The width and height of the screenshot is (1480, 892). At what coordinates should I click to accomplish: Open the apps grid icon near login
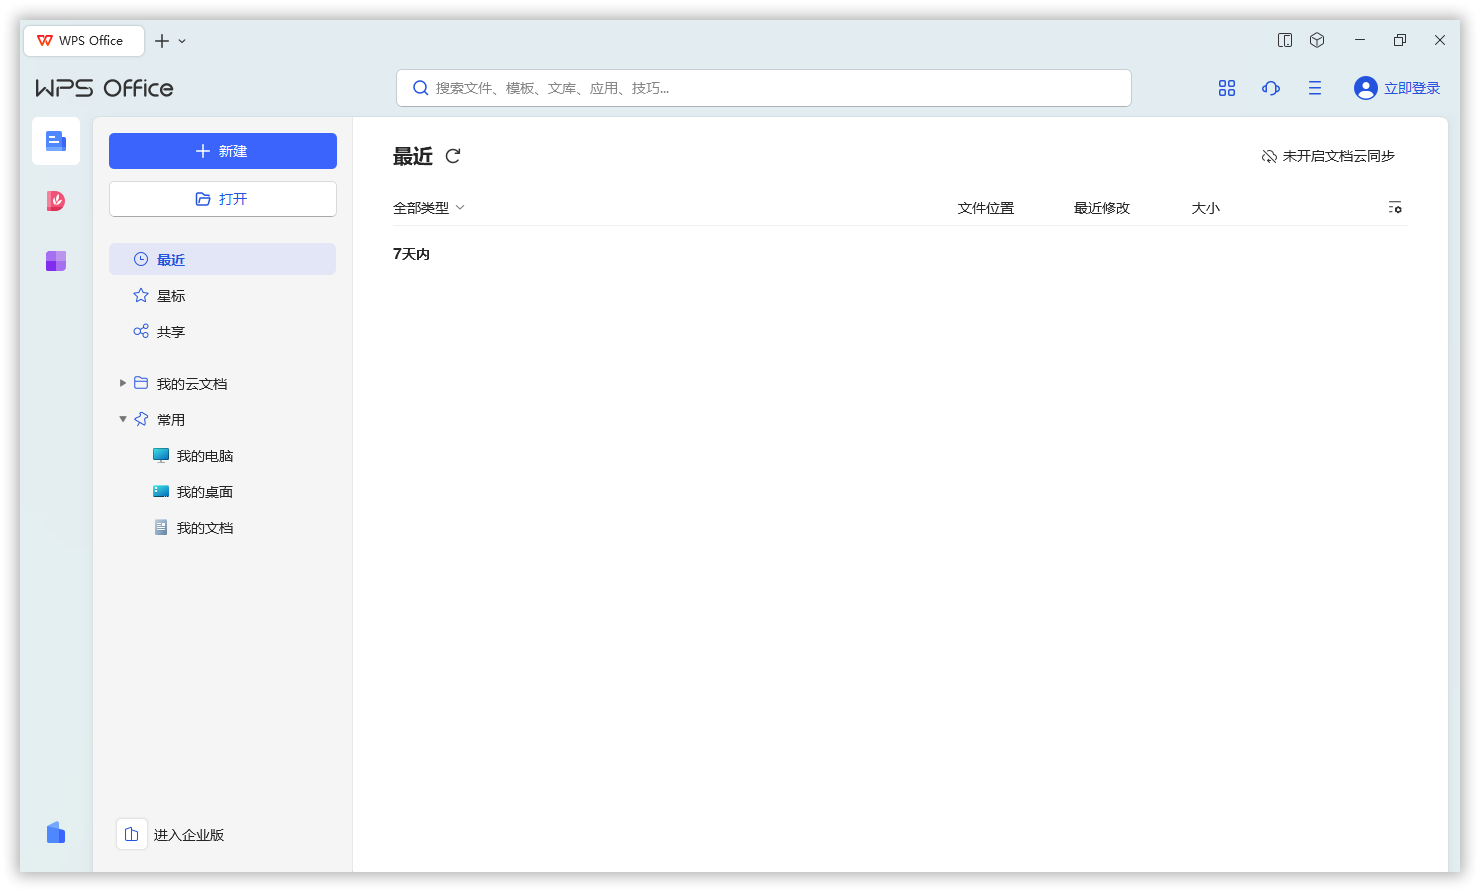(x=1227, y=88)
